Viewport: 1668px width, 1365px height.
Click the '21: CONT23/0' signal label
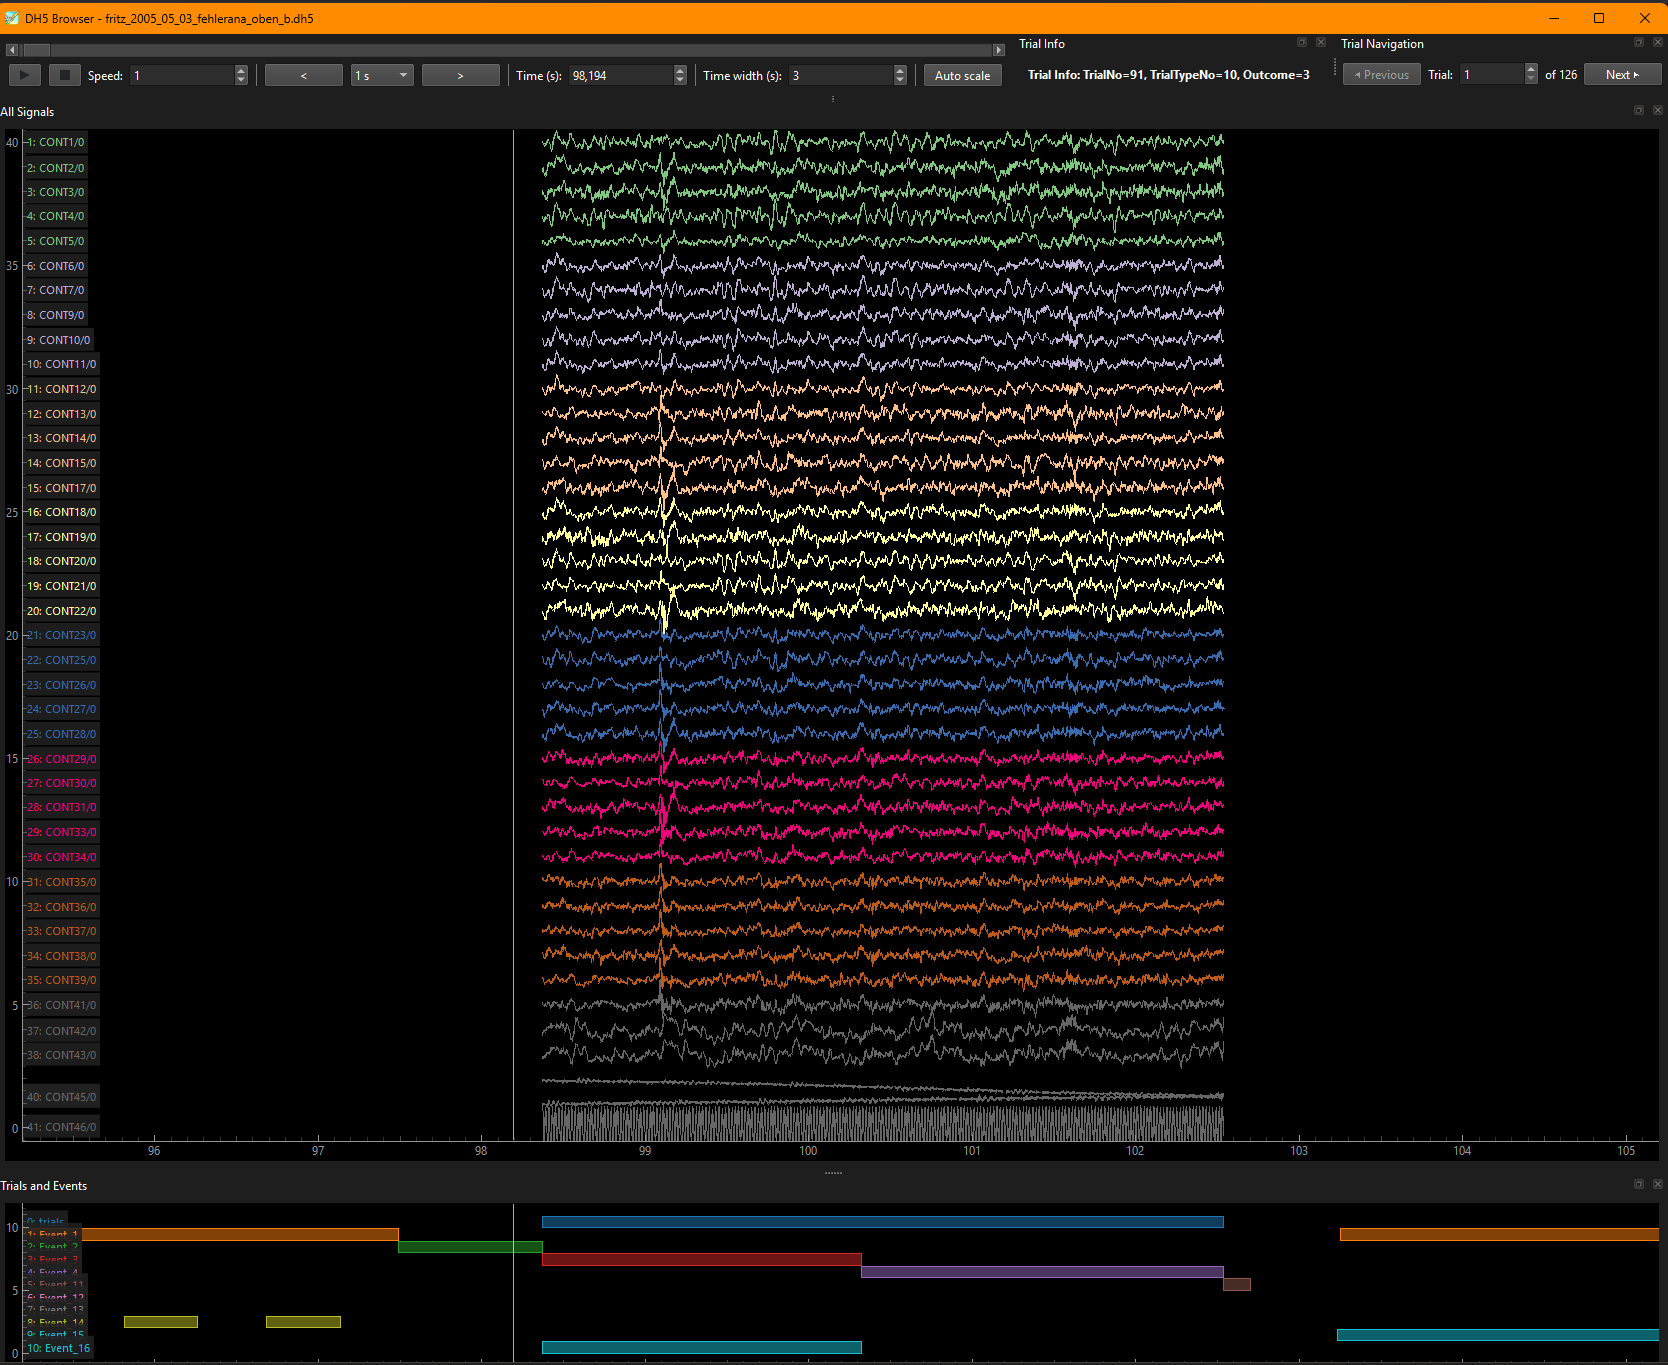[x=61, y=635]
